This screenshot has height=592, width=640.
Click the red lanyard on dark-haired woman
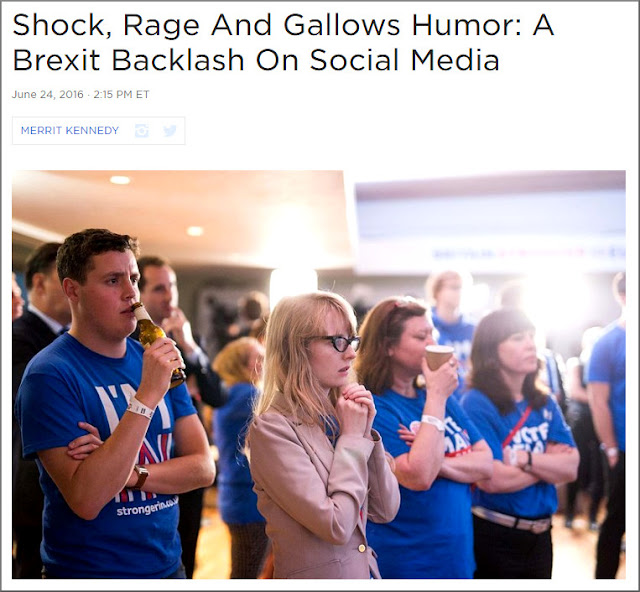(517, 427)
